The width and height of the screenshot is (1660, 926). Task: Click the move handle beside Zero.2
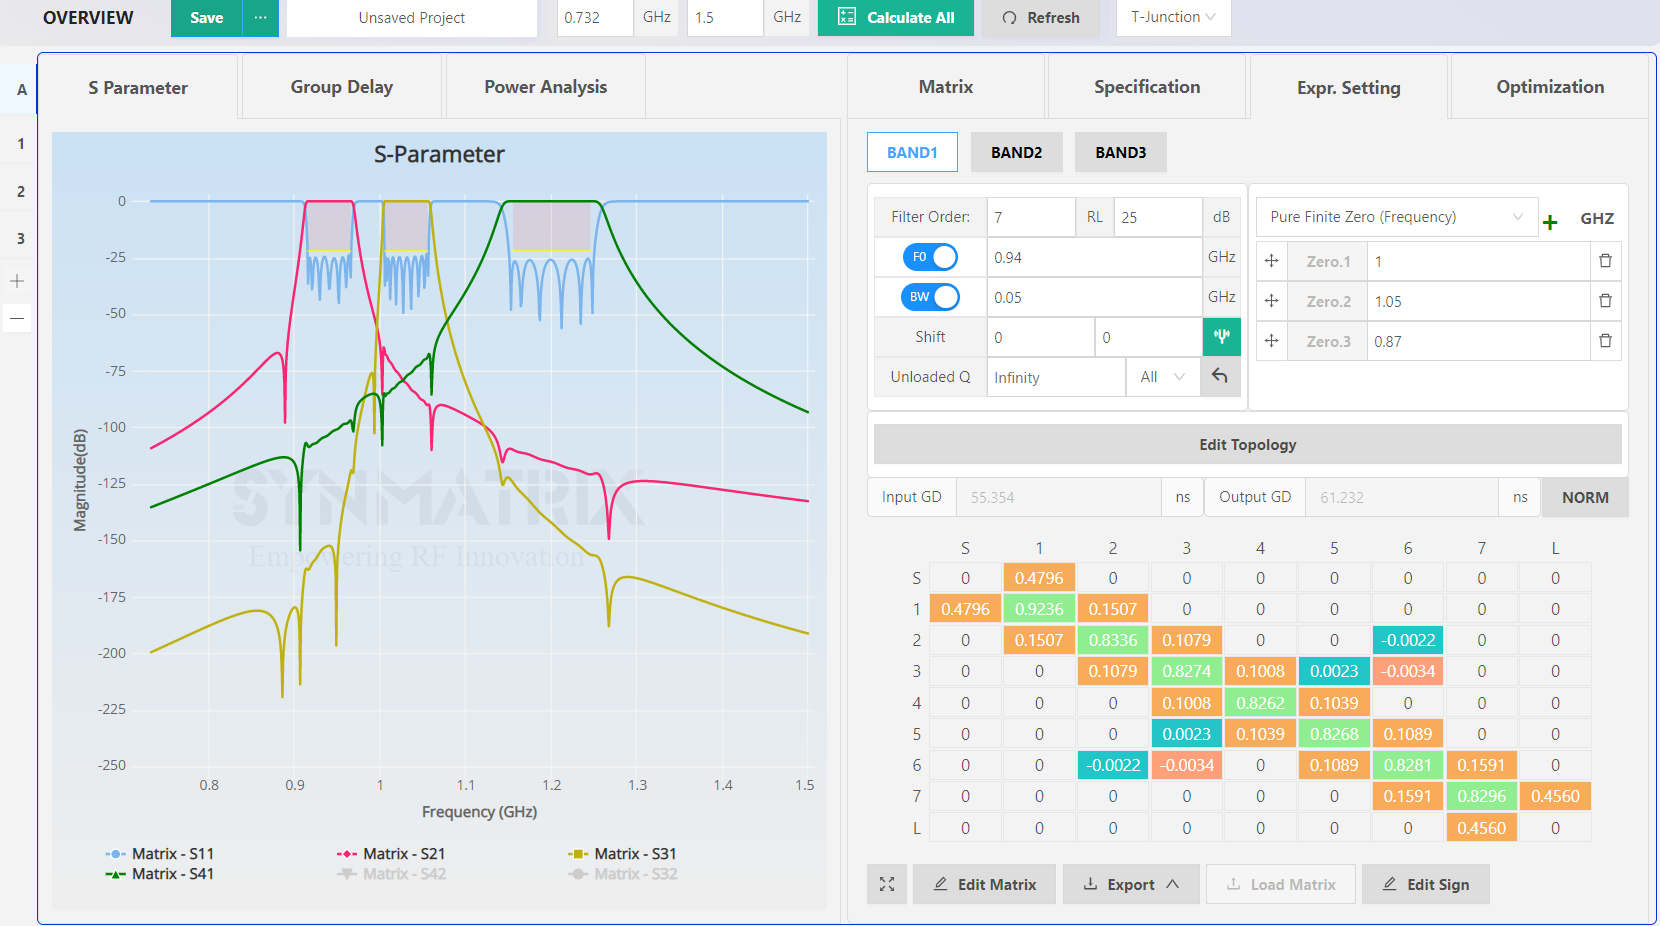pyautogui.click(x=1271, y=301)
